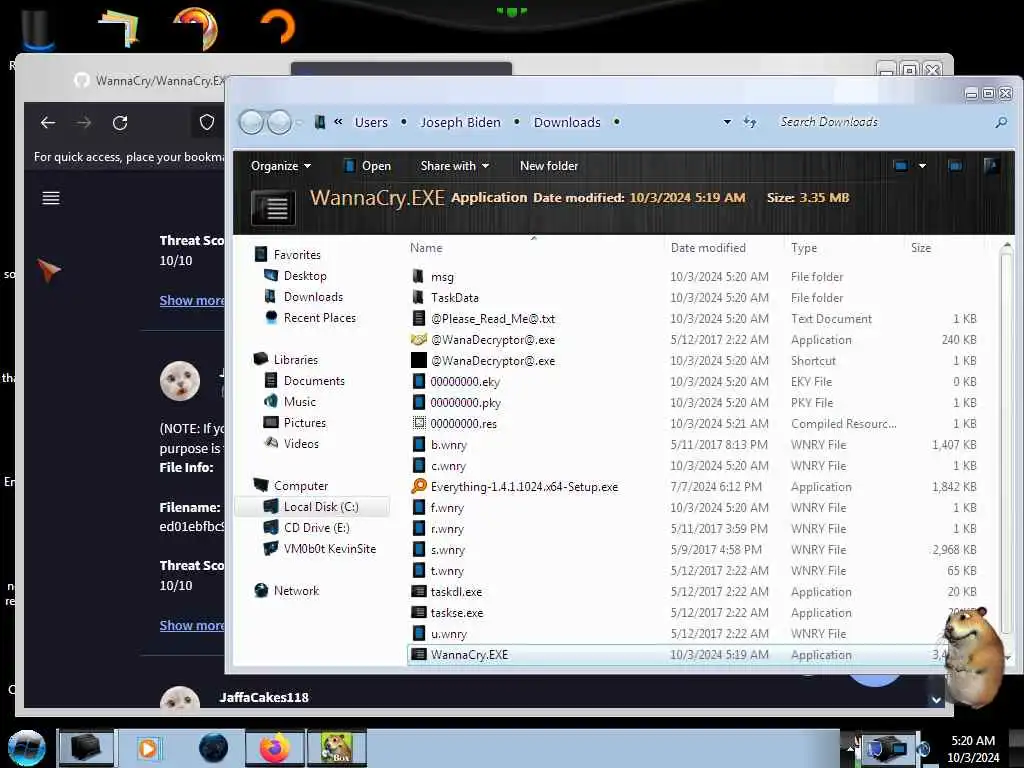The width and height of the screenshot is (1024, 768).
Task: Open the Organize dropdown menu
Action: point(281,166)
